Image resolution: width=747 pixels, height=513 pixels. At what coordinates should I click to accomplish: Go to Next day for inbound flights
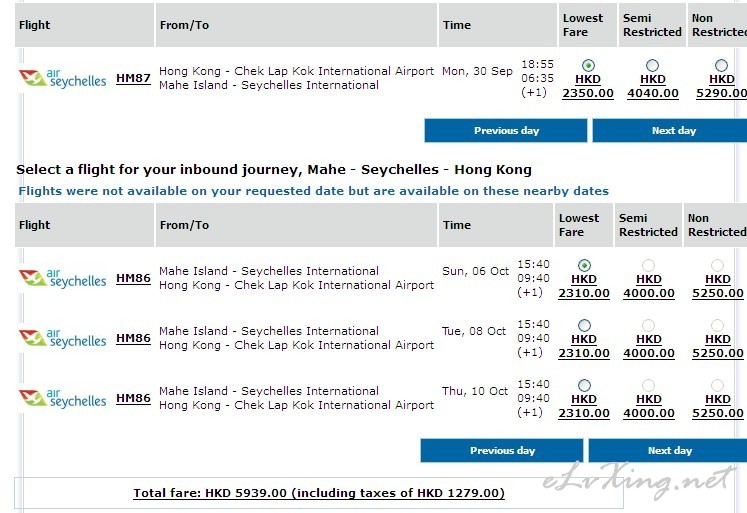point(668,451)
